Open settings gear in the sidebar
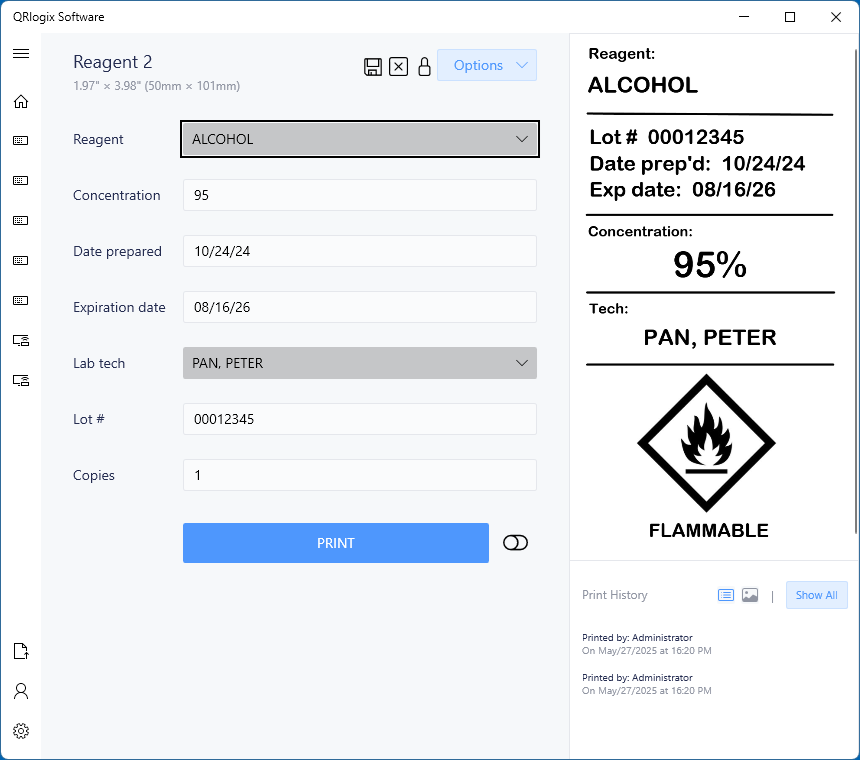Screen dimensions: 860x760 [21, 731]
